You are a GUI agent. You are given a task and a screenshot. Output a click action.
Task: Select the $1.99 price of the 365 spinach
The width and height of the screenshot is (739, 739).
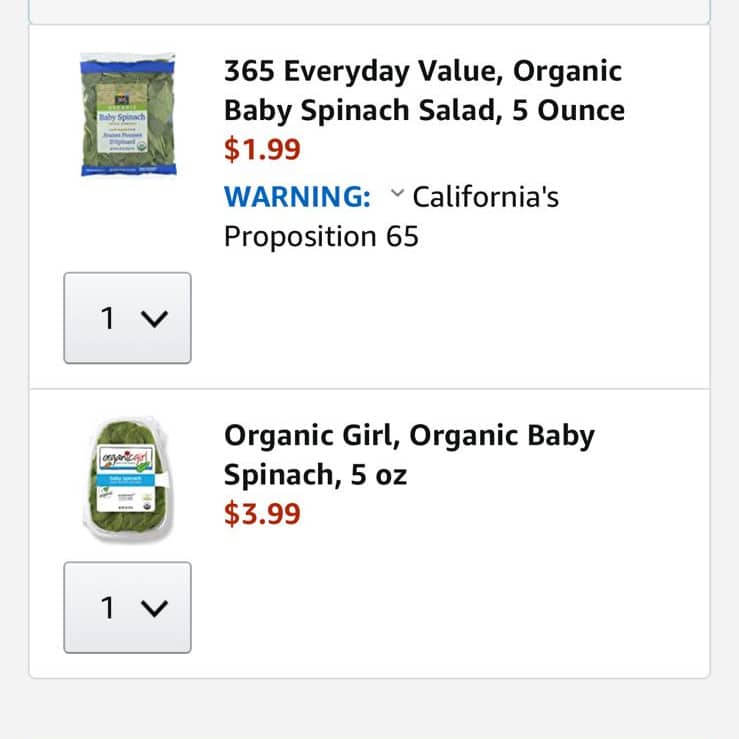[262, 149]
